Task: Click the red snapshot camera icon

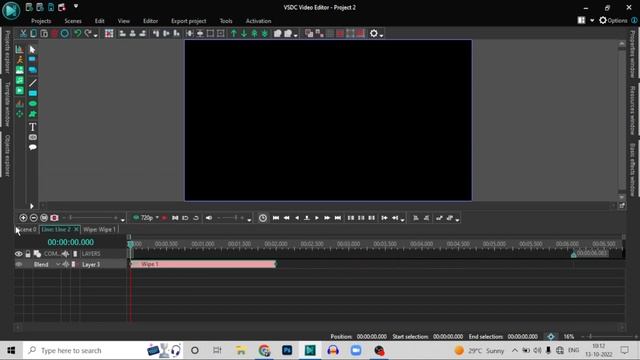Action: pos(54,218)
